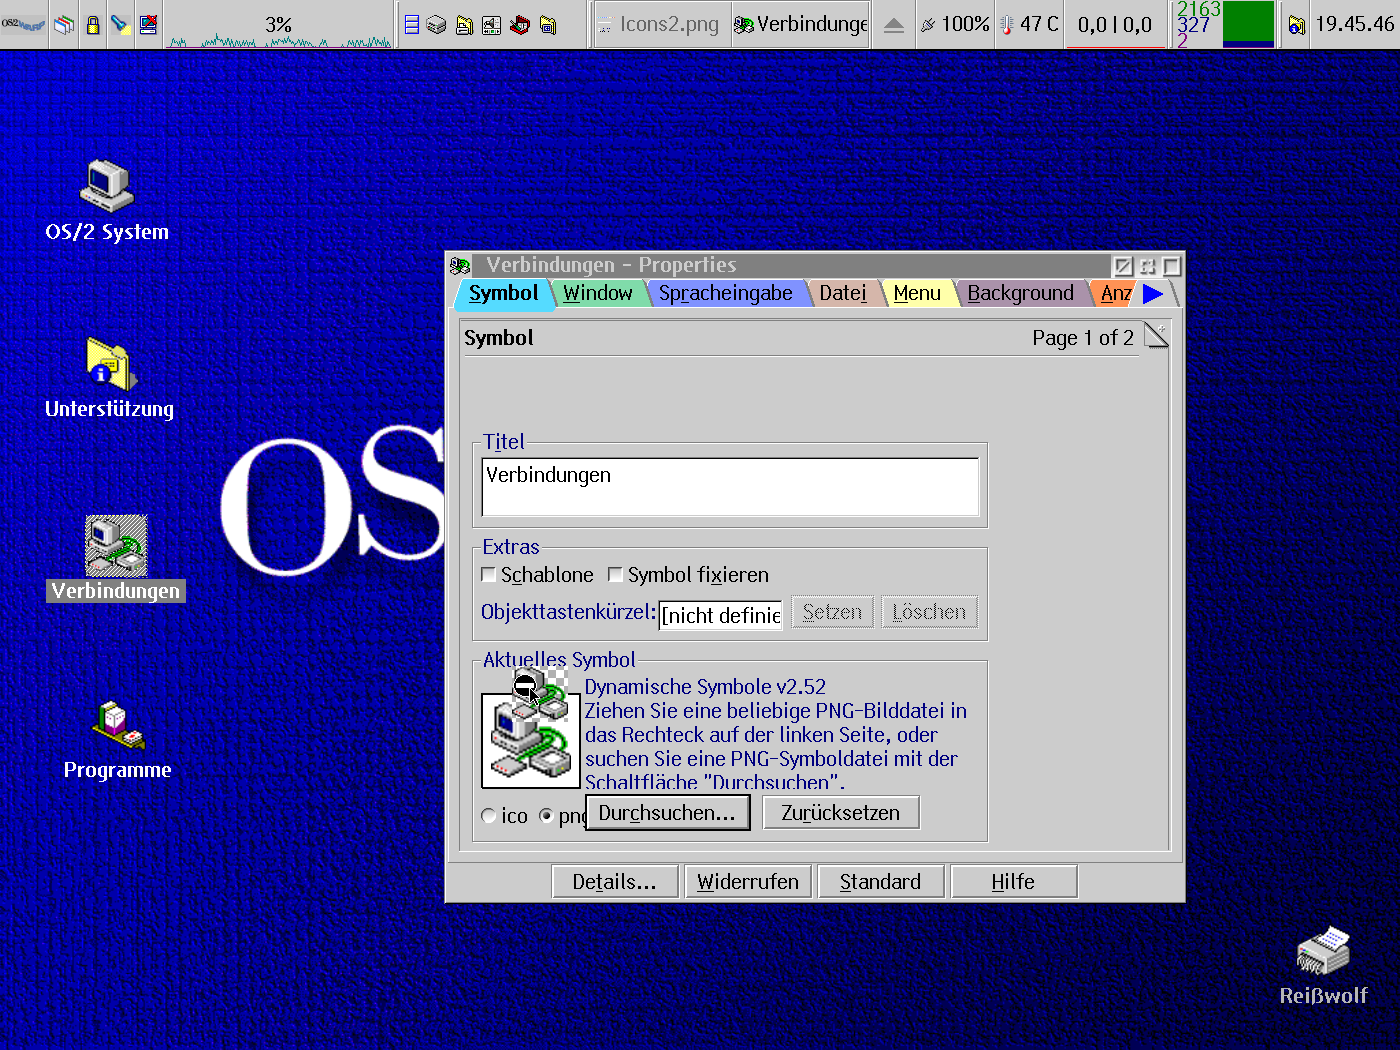Click the Verbindungen - Properties title bar
Screen dimensions: 1400x1050
(790, 265)
